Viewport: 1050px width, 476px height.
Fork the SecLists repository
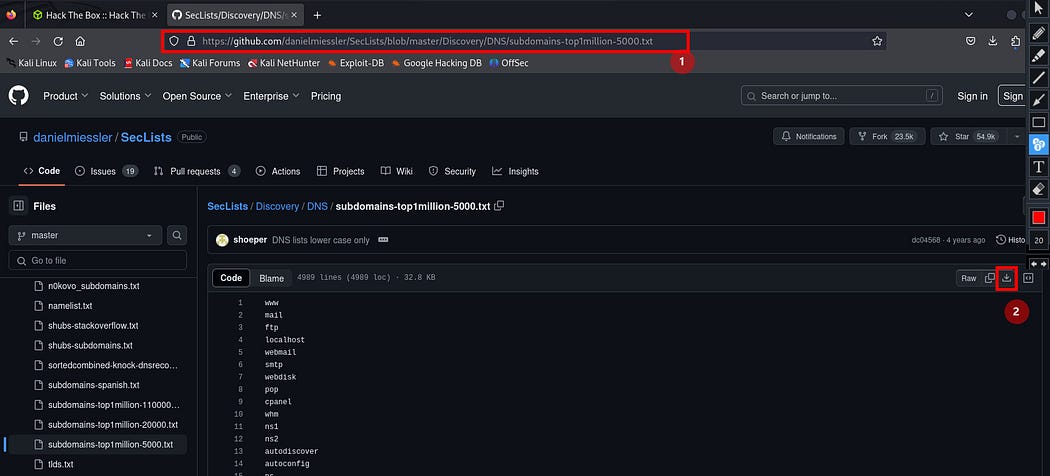click(887, 137)
